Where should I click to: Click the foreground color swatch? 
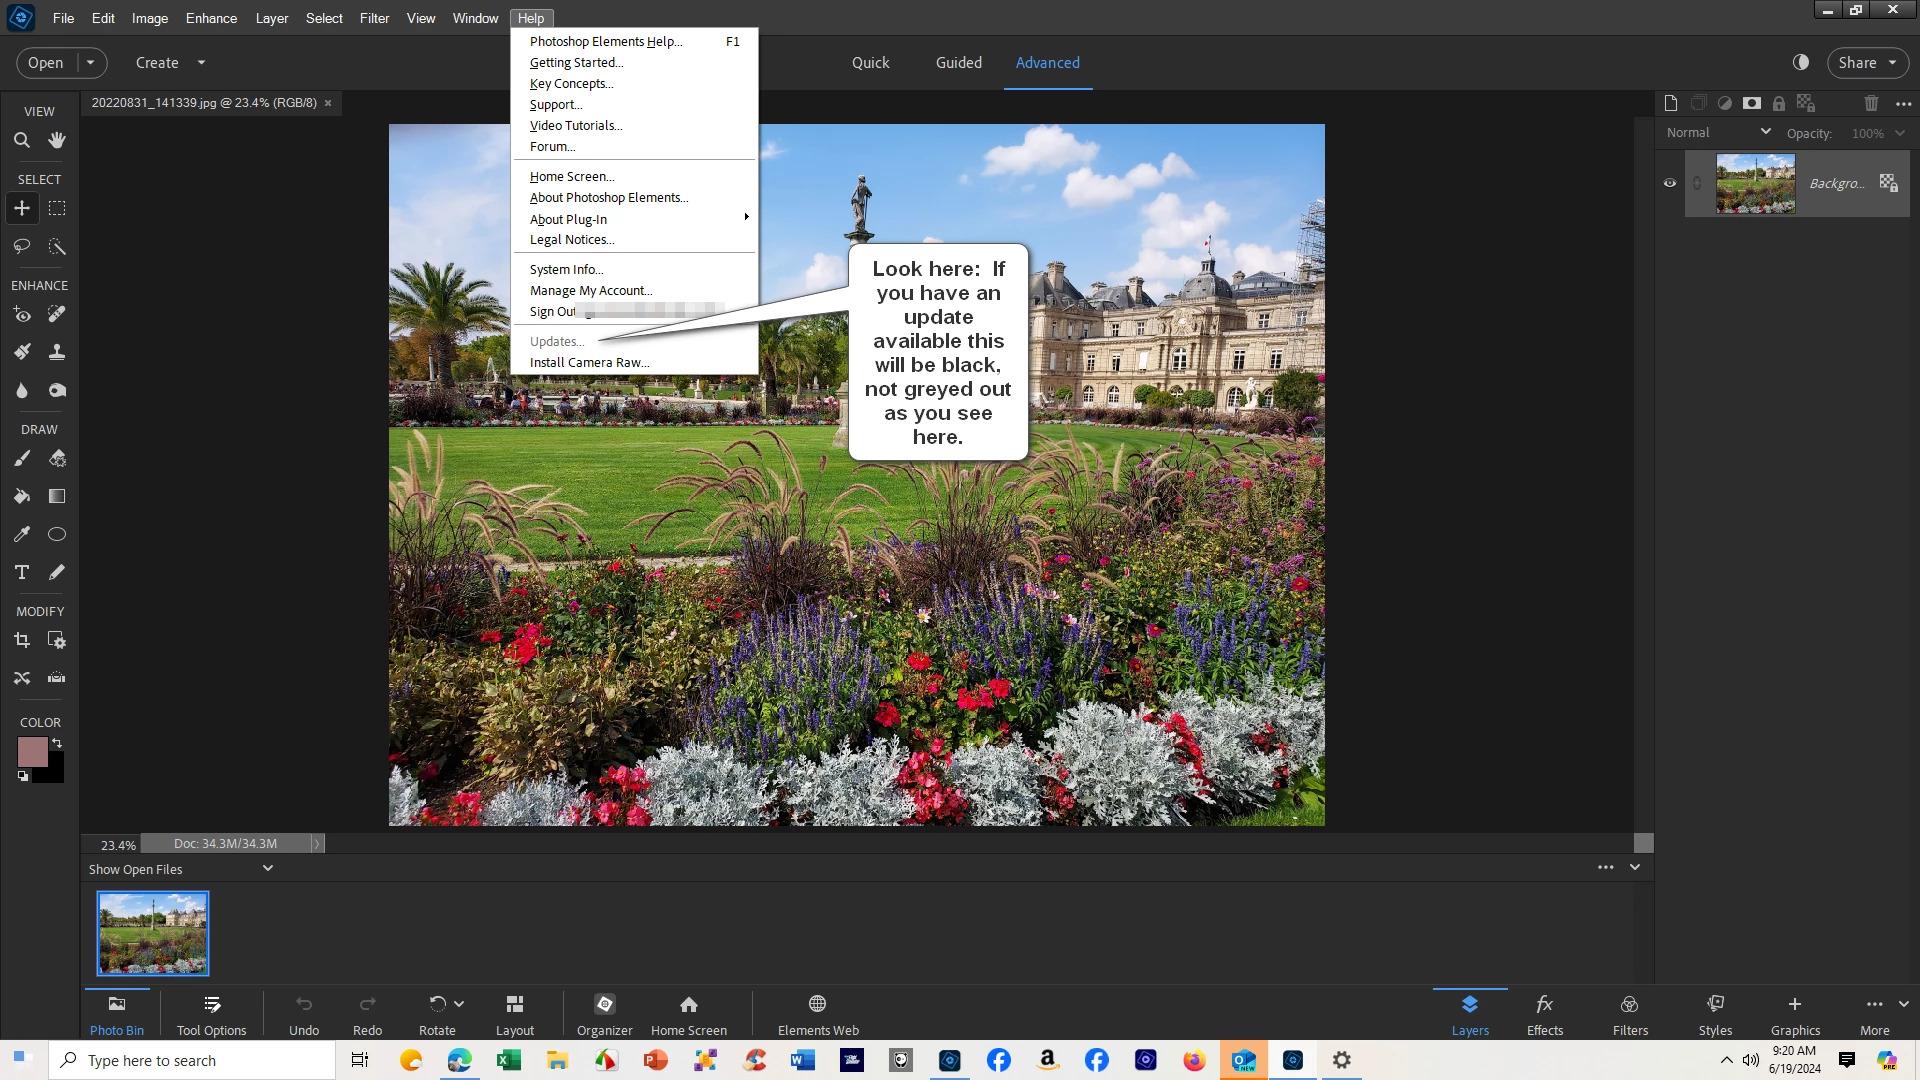coord(32,752)
